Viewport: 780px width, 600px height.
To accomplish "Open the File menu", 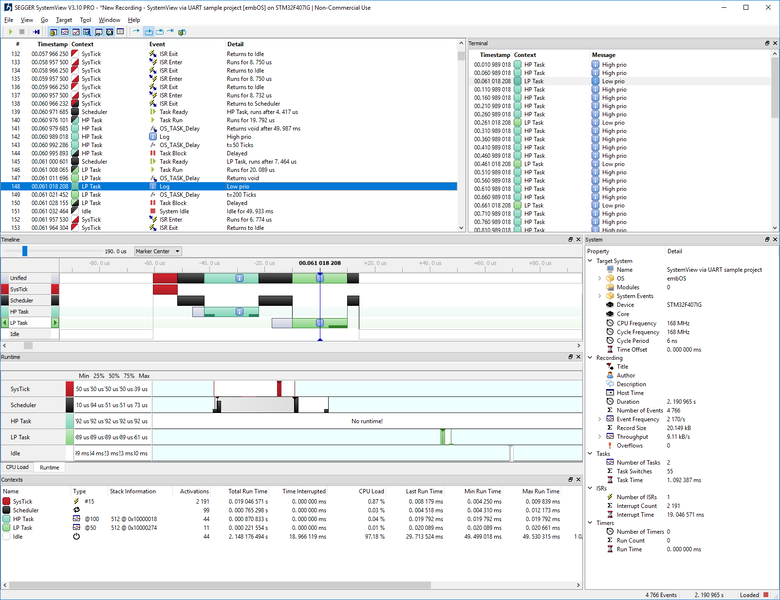I will (x=8, y=20).
